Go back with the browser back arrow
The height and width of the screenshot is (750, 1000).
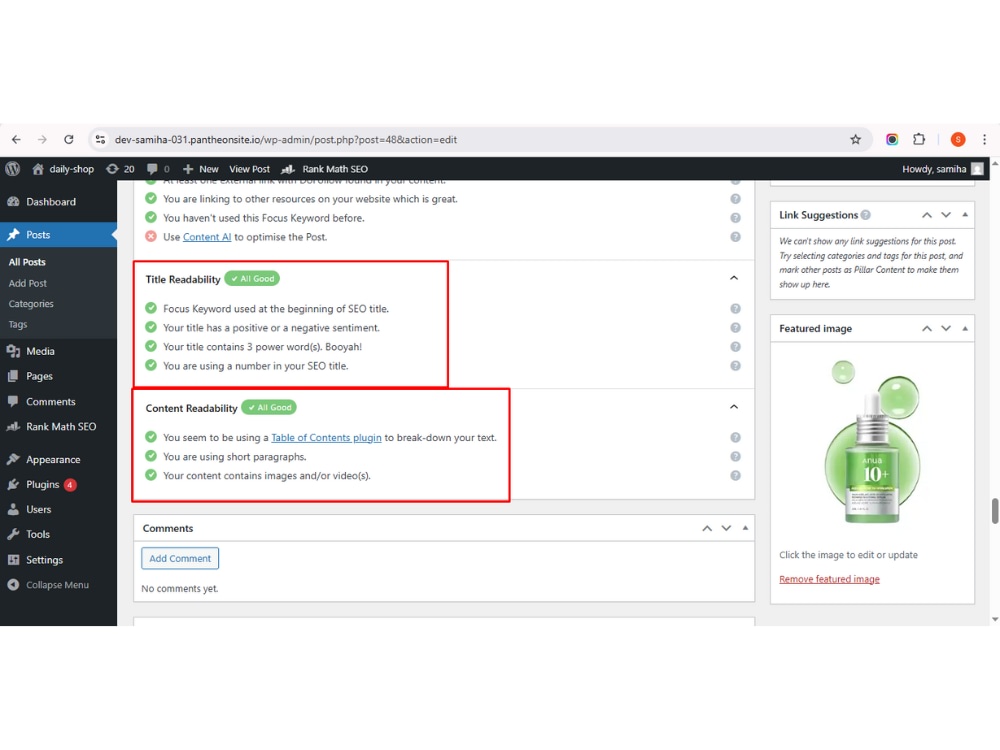[x=16, y=139]
